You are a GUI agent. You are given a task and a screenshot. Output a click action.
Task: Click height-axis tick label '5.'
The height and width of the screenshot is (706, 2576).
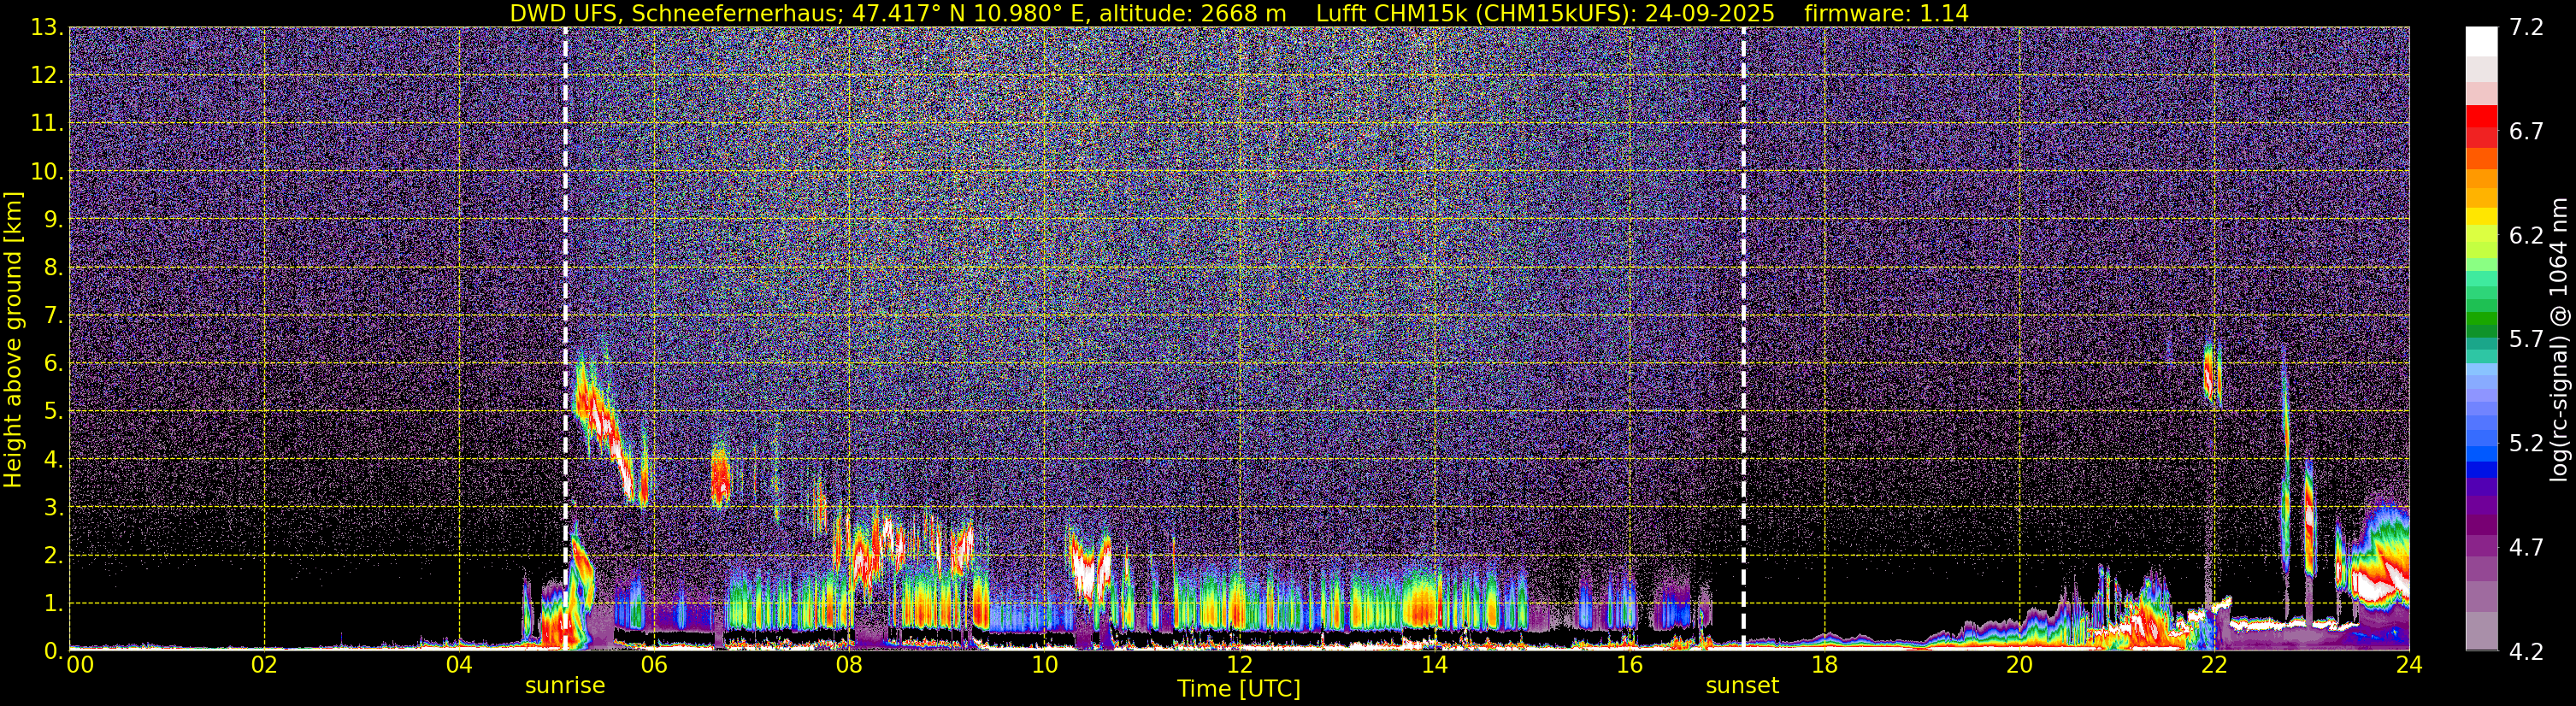point(53,411)
